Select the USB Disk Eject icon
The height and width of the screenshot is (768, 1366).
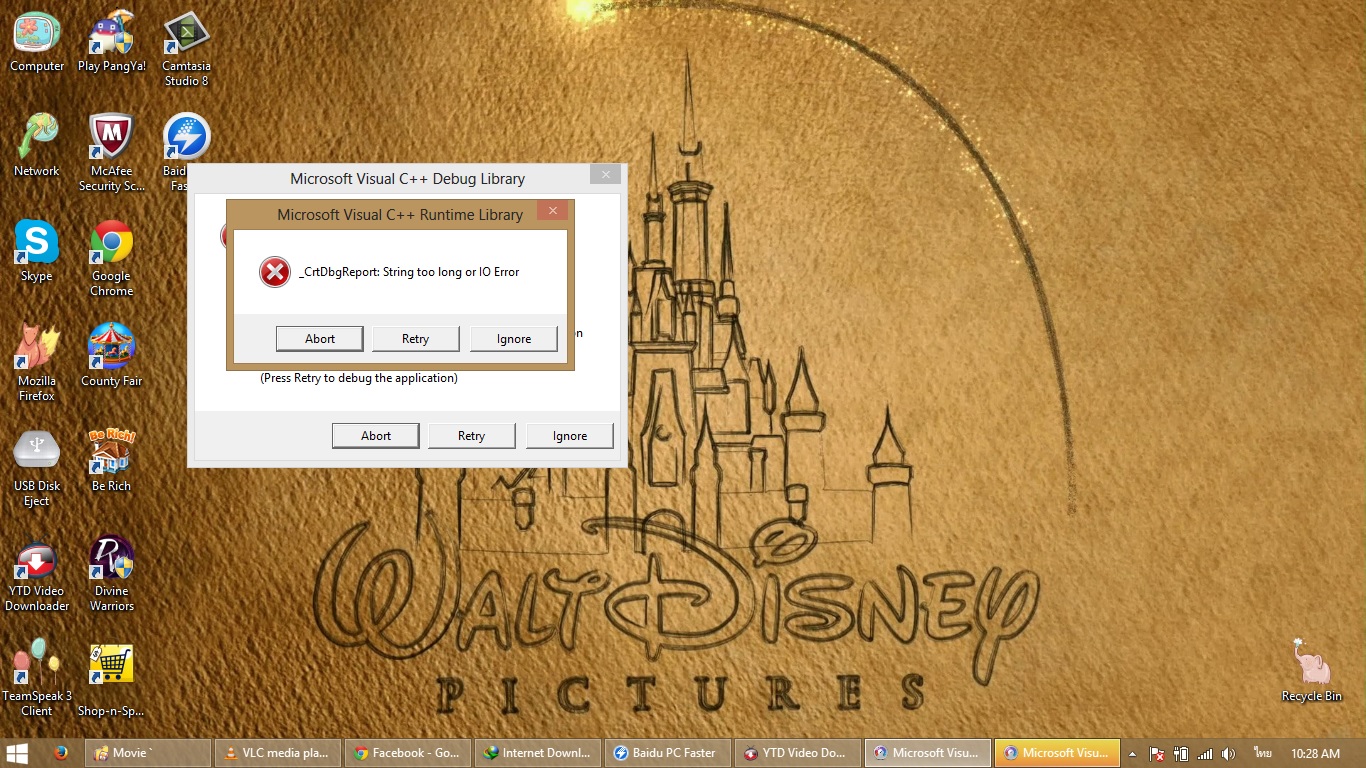(x=37, y=468)
